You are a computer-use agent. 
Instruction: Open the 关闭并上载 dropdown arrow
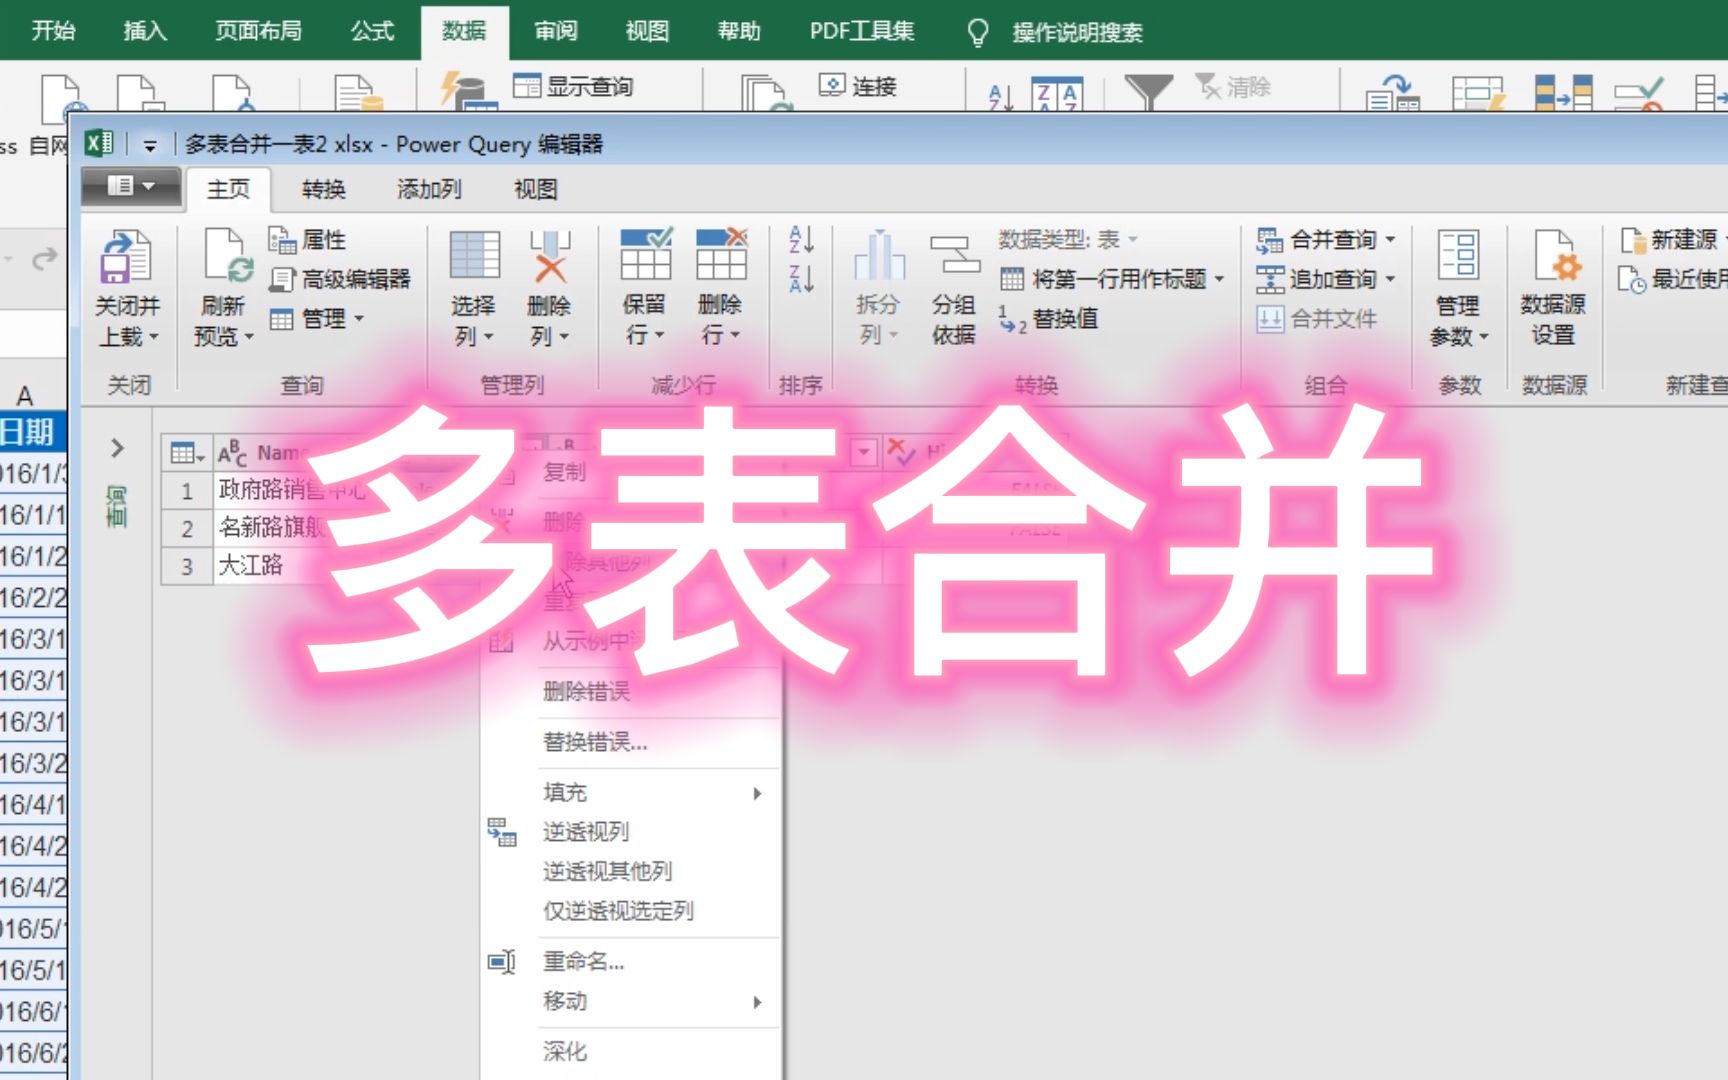coord(154,337)
